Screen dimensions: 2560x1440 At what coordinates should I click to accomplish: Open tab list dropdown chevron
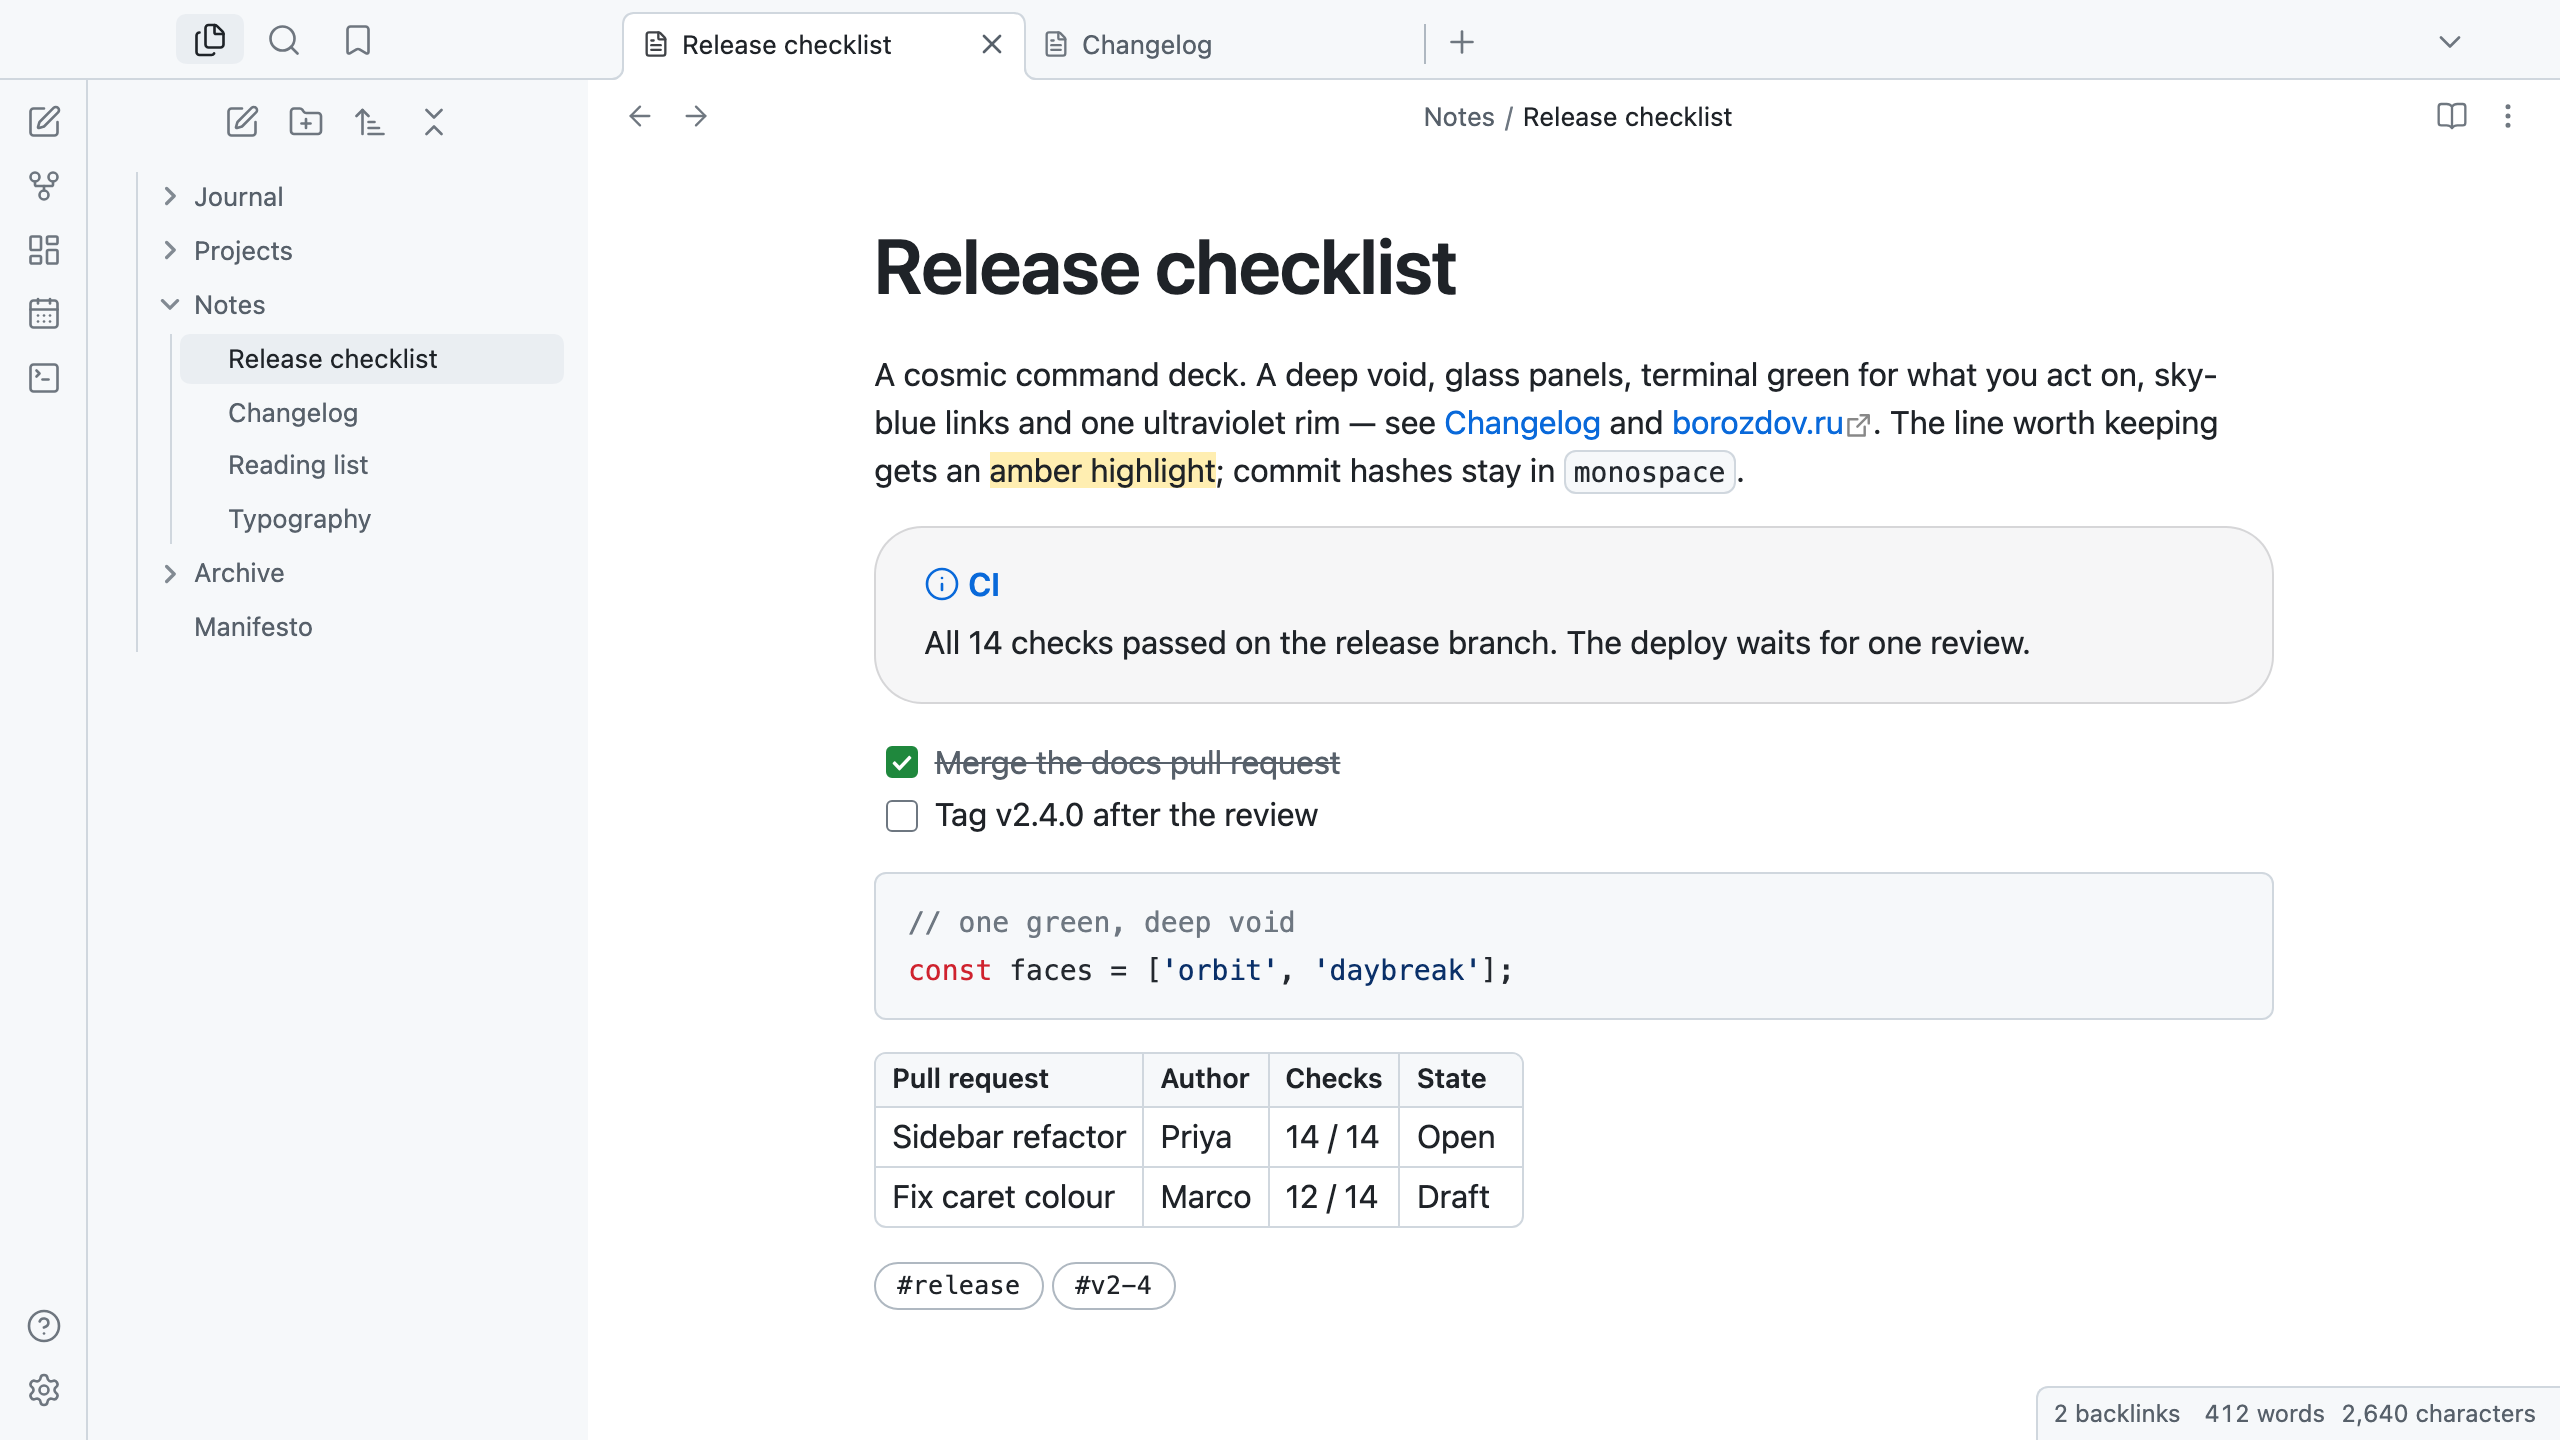coord(2450,42)
